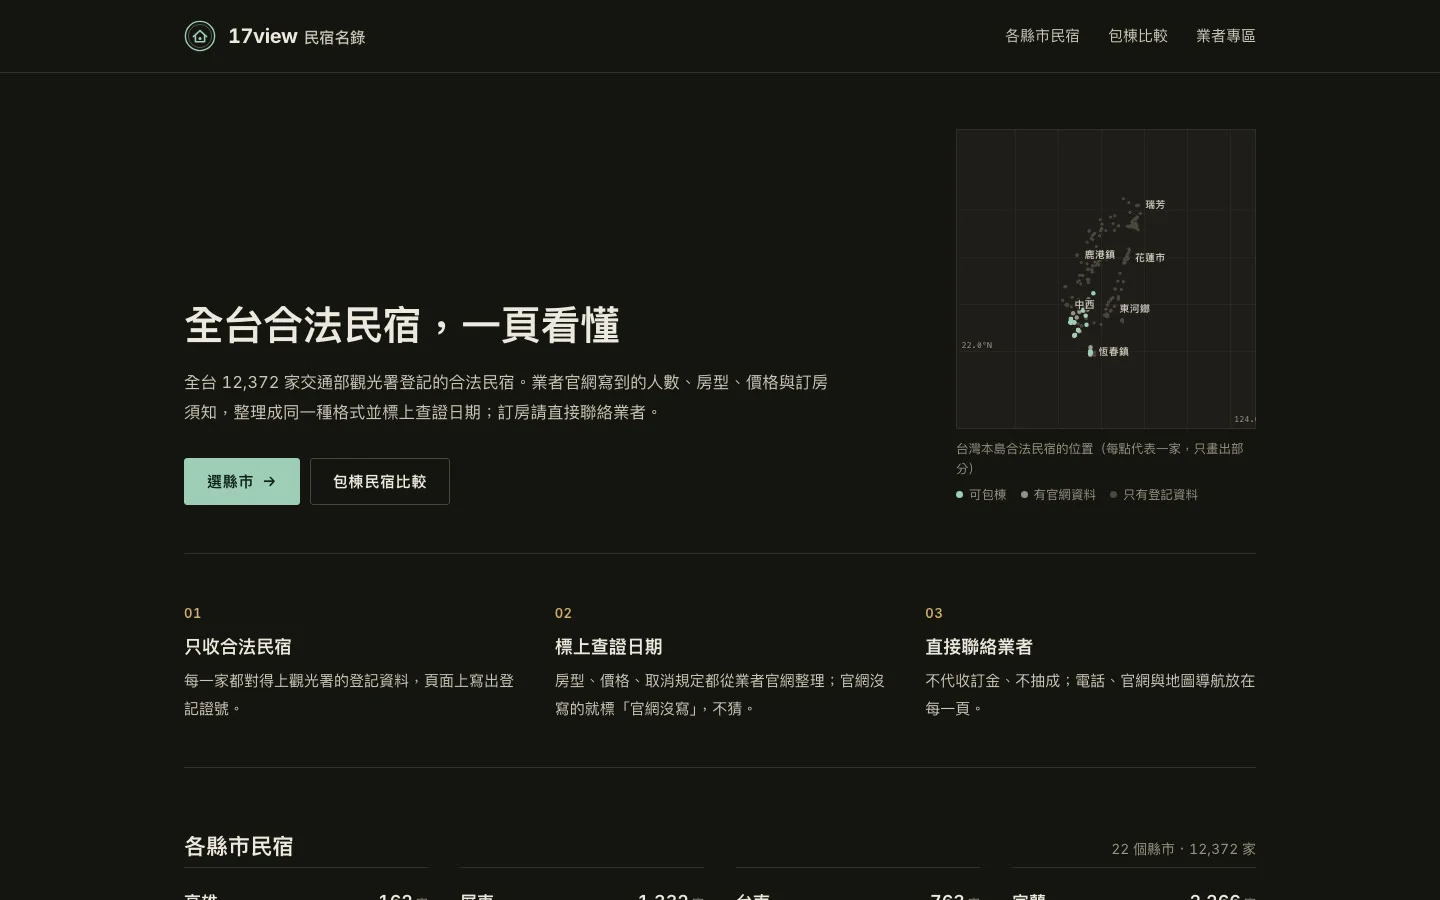Viewport: 1440px width, 900px height.
Task: Click the 只收合法民宿 feature heading
Action: (238, 646)
